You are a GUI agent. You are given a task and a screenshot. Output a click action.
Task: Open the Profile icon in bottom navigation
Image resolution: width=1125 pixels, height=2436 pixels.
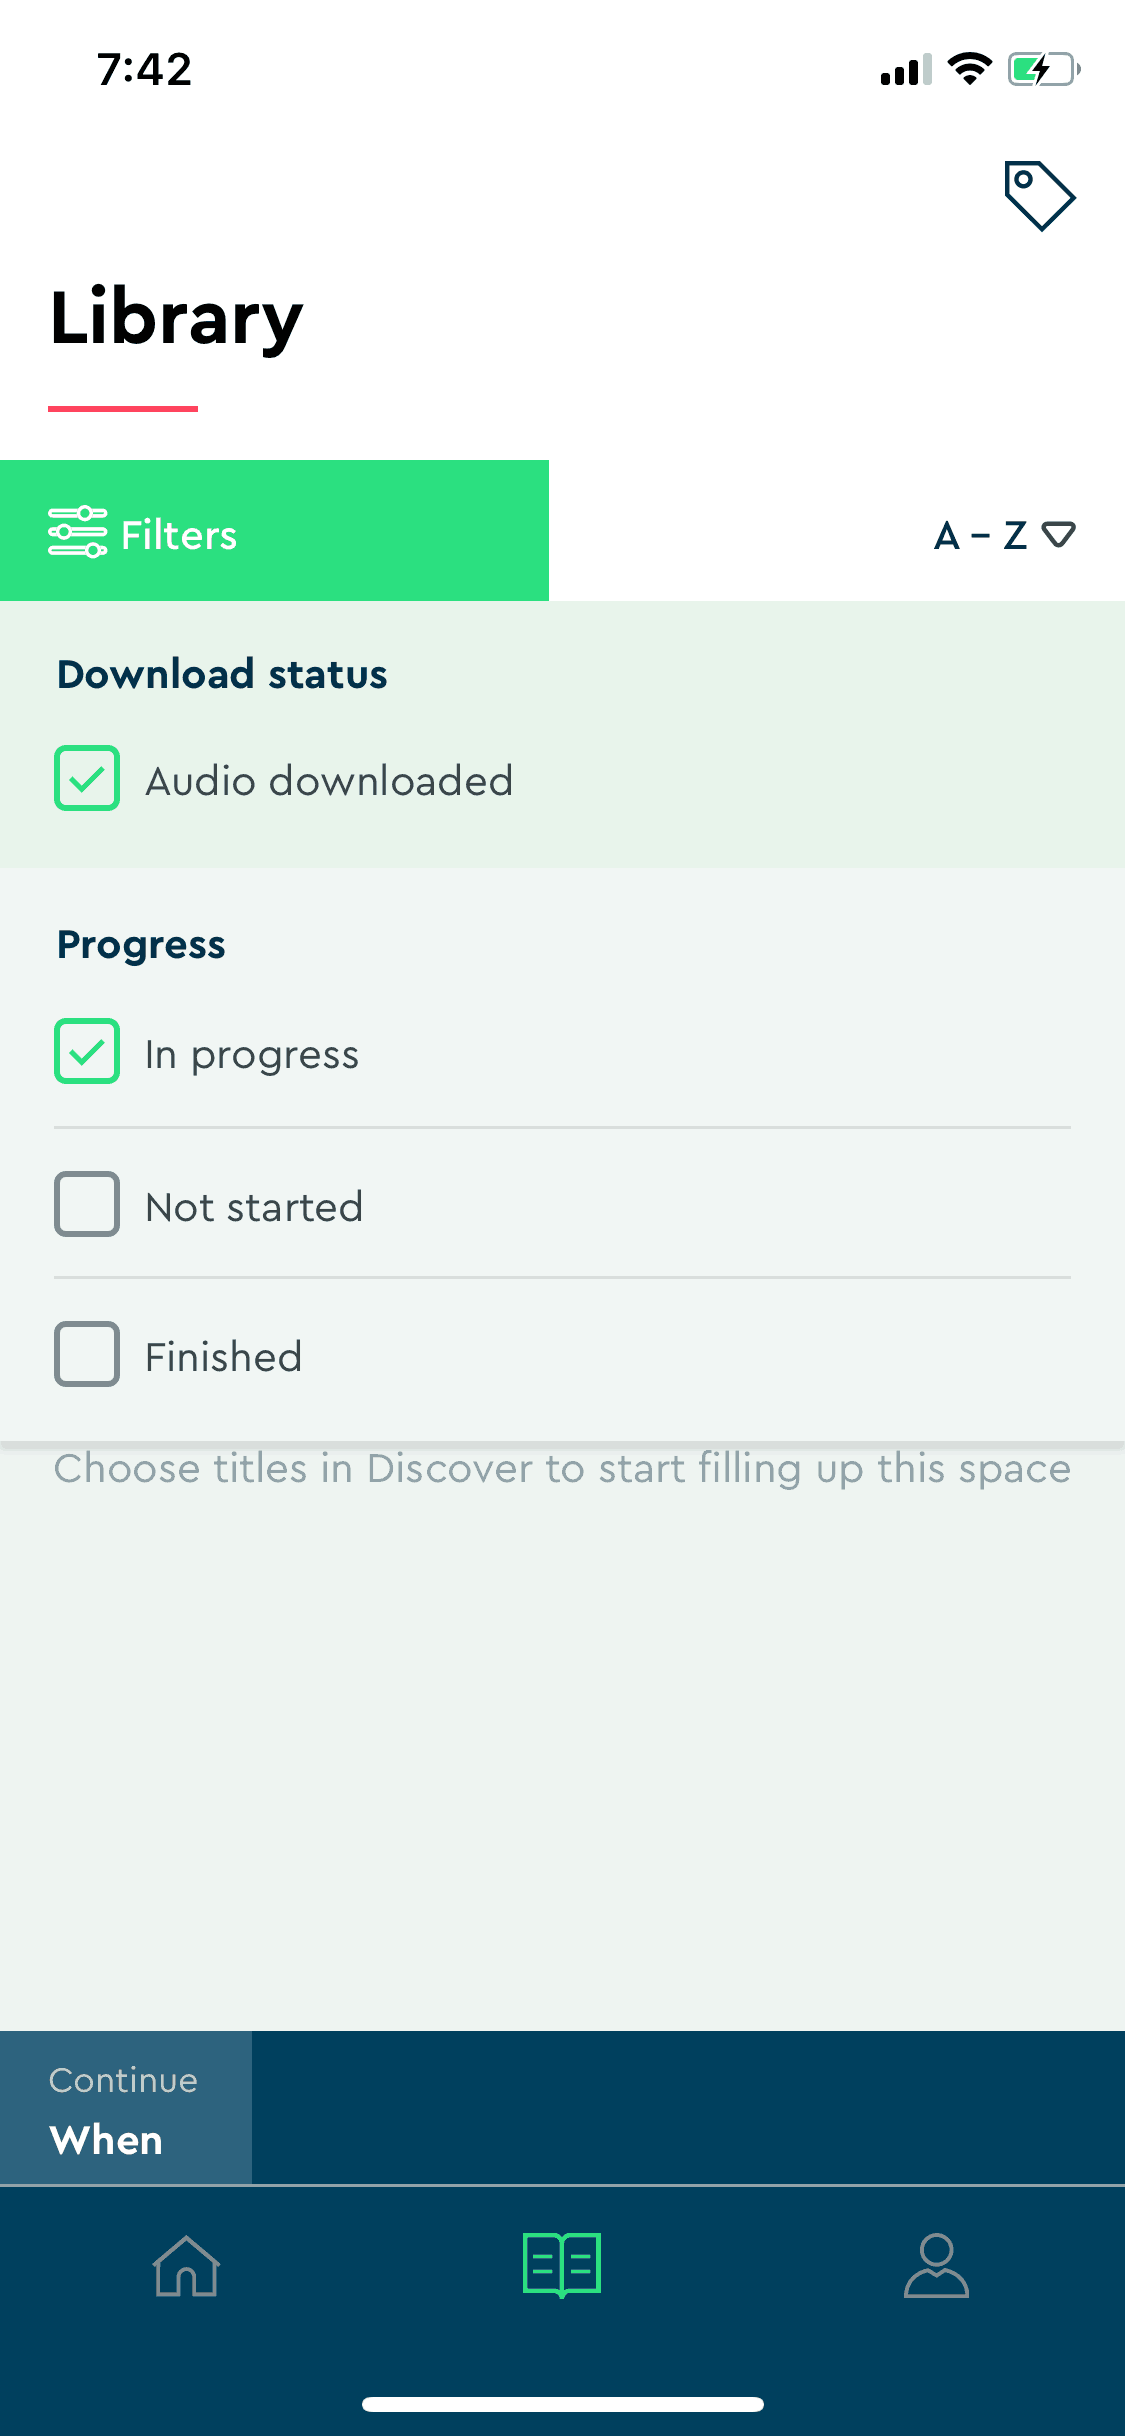(938, 2267)
